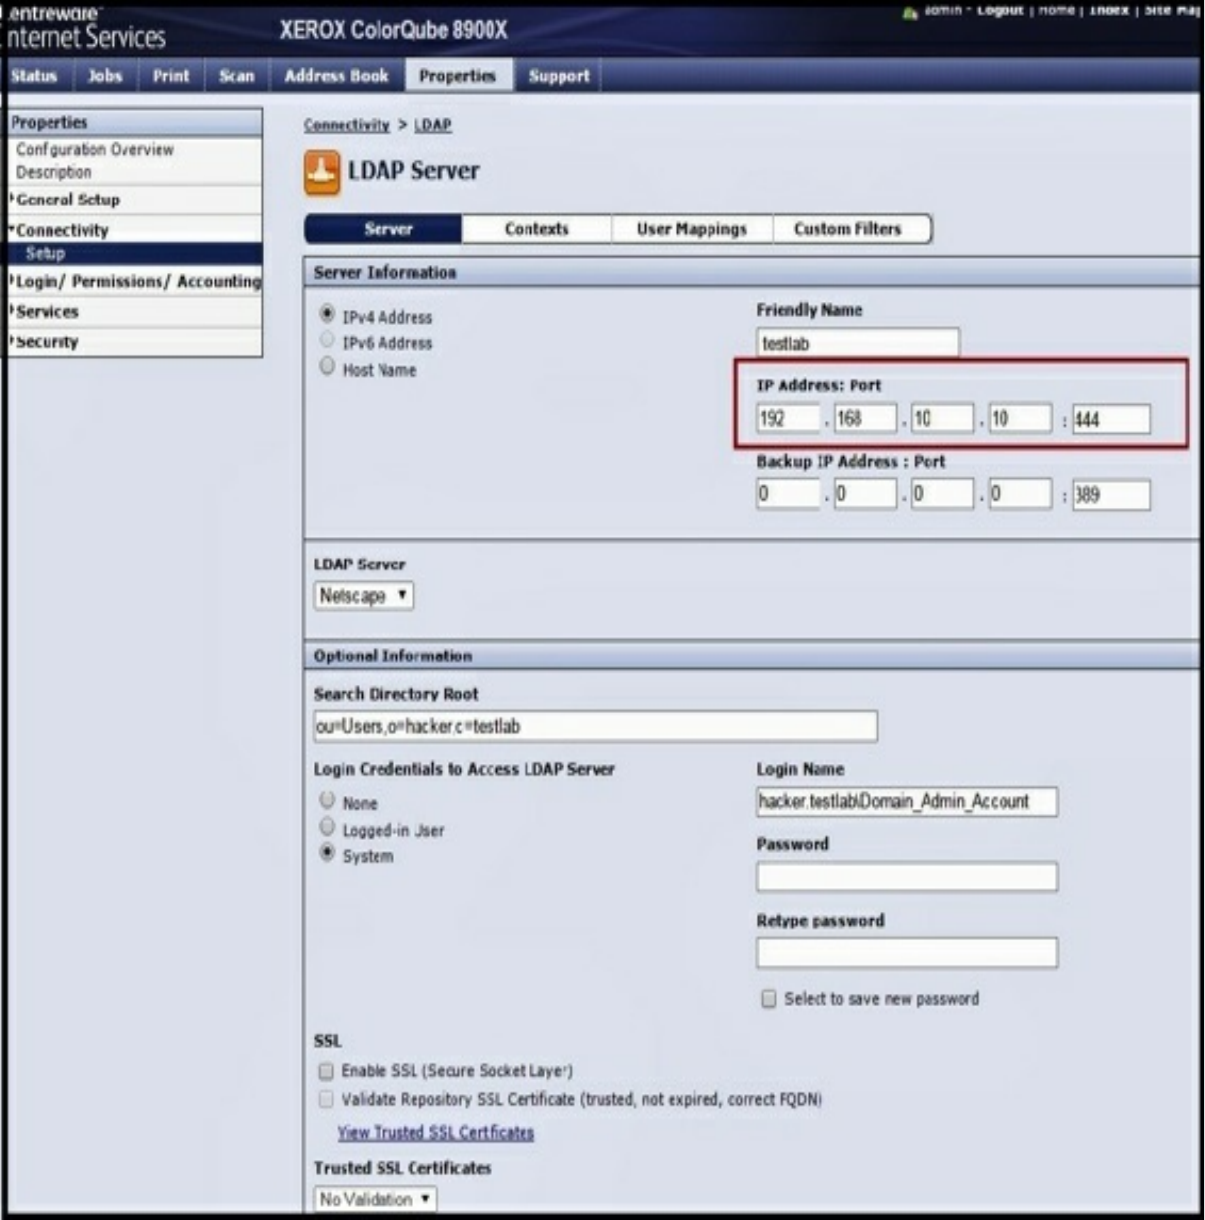Open the Properties top tab
The height and width of the screenshot is (1220, 1205).
[x=458, y=76]
